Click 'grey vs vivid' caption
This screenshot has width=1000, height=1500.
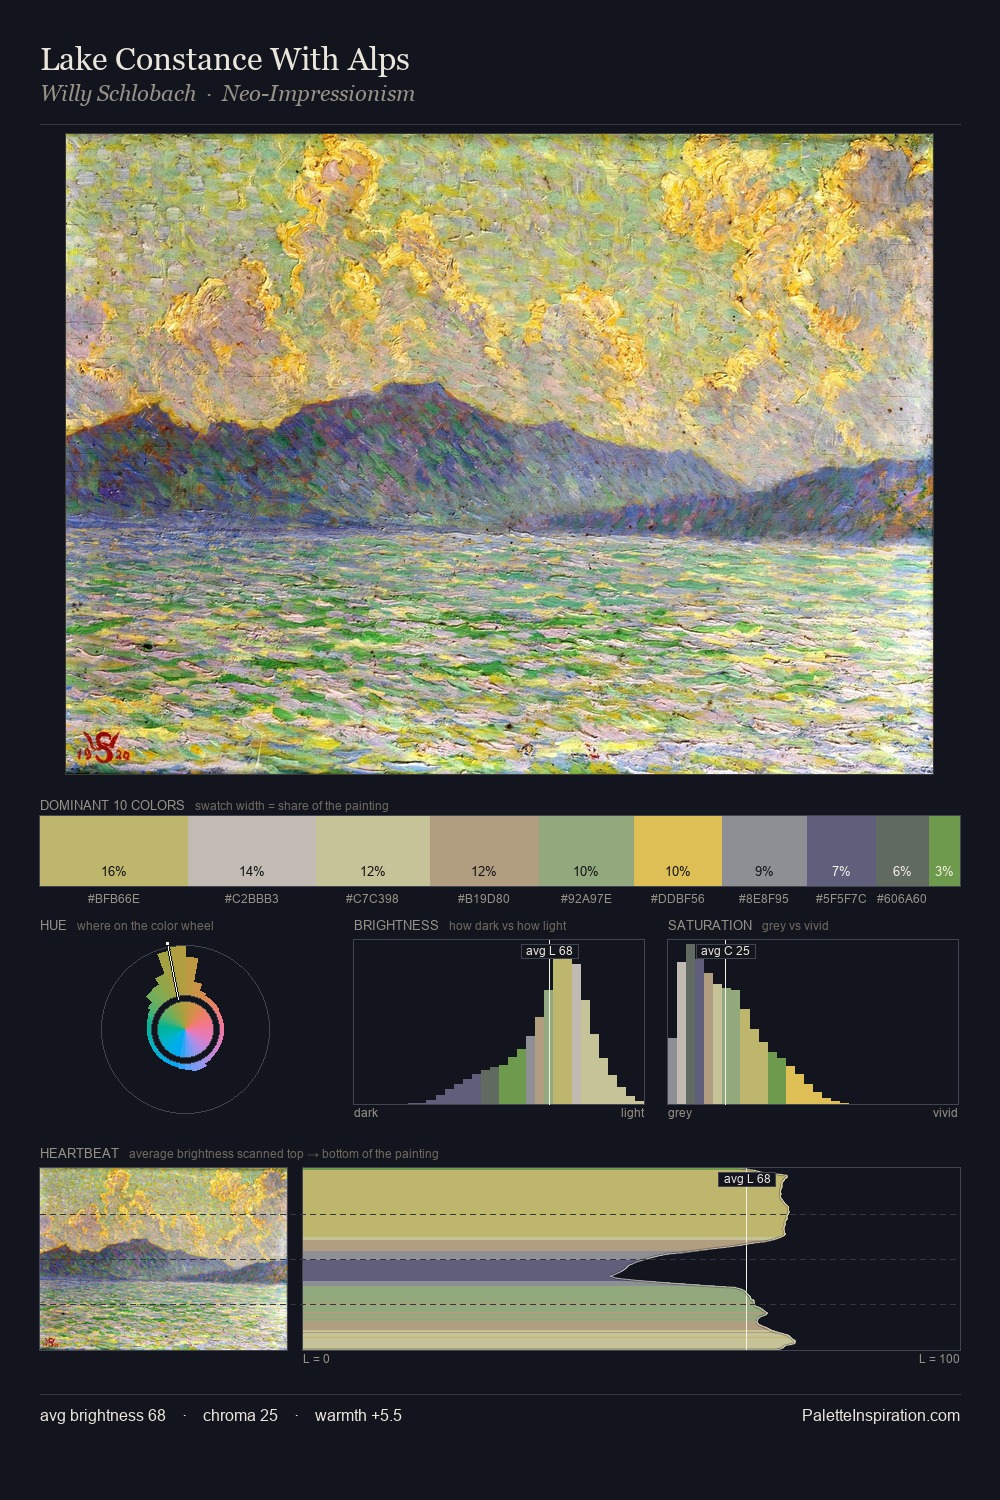point(795,926)
